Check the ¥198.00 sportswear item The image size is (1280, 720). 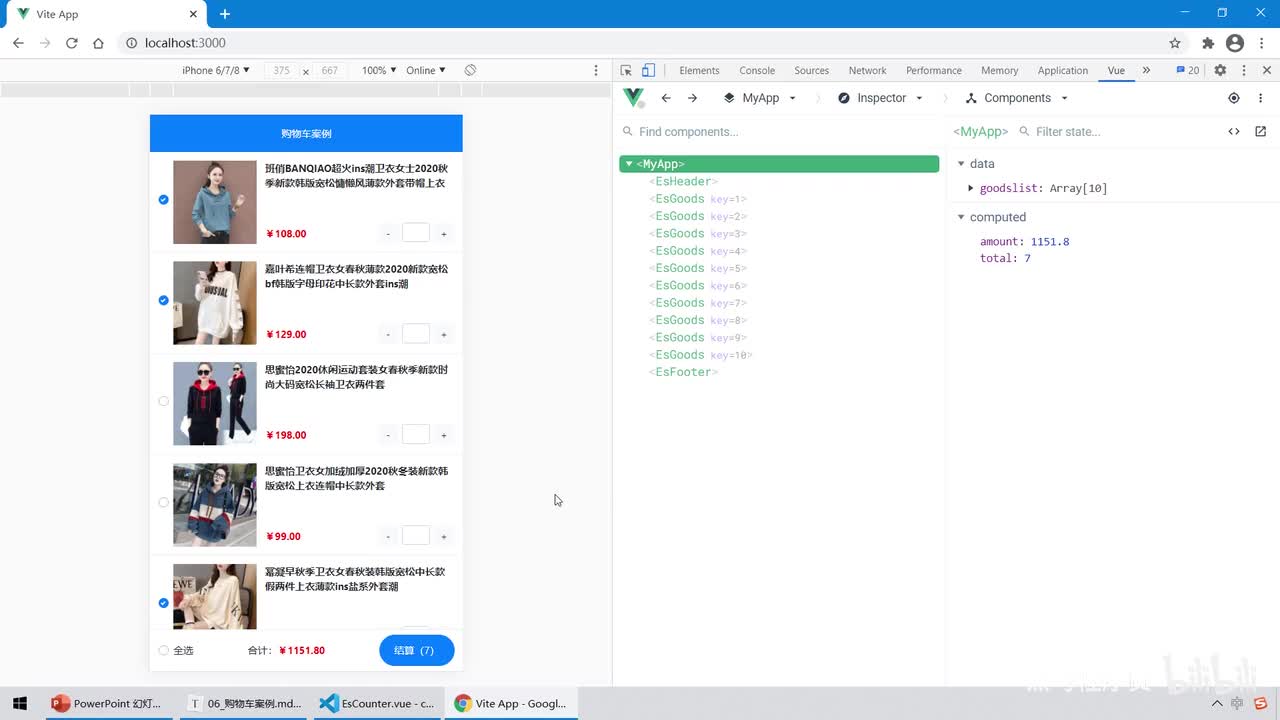[x=164, y=401]
